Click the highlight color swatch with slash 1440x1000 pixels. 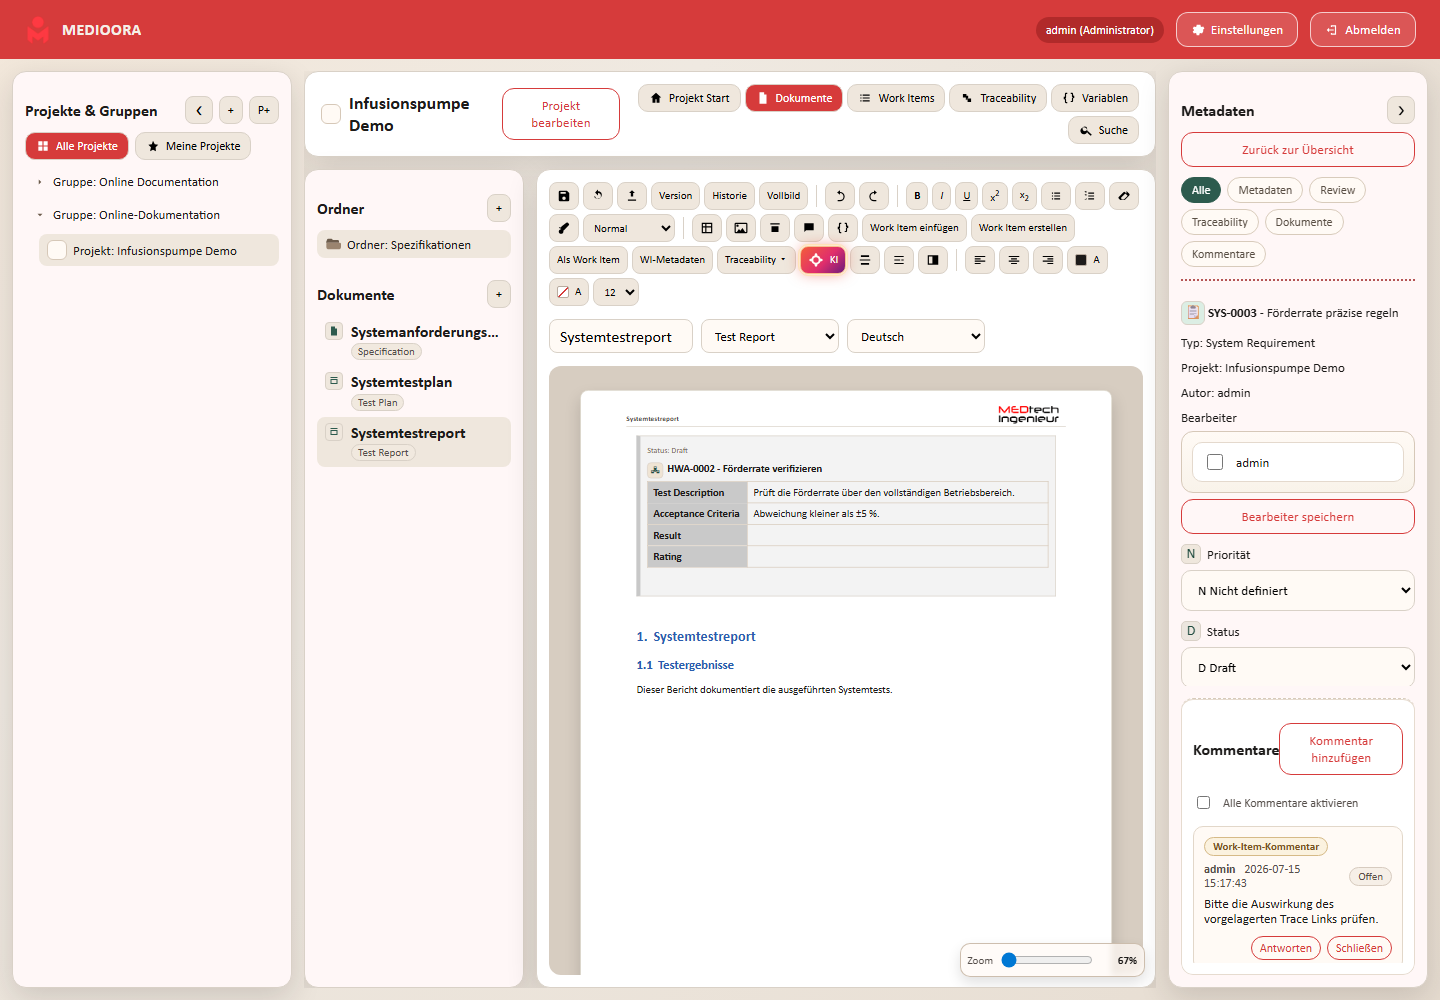(569, 292)
